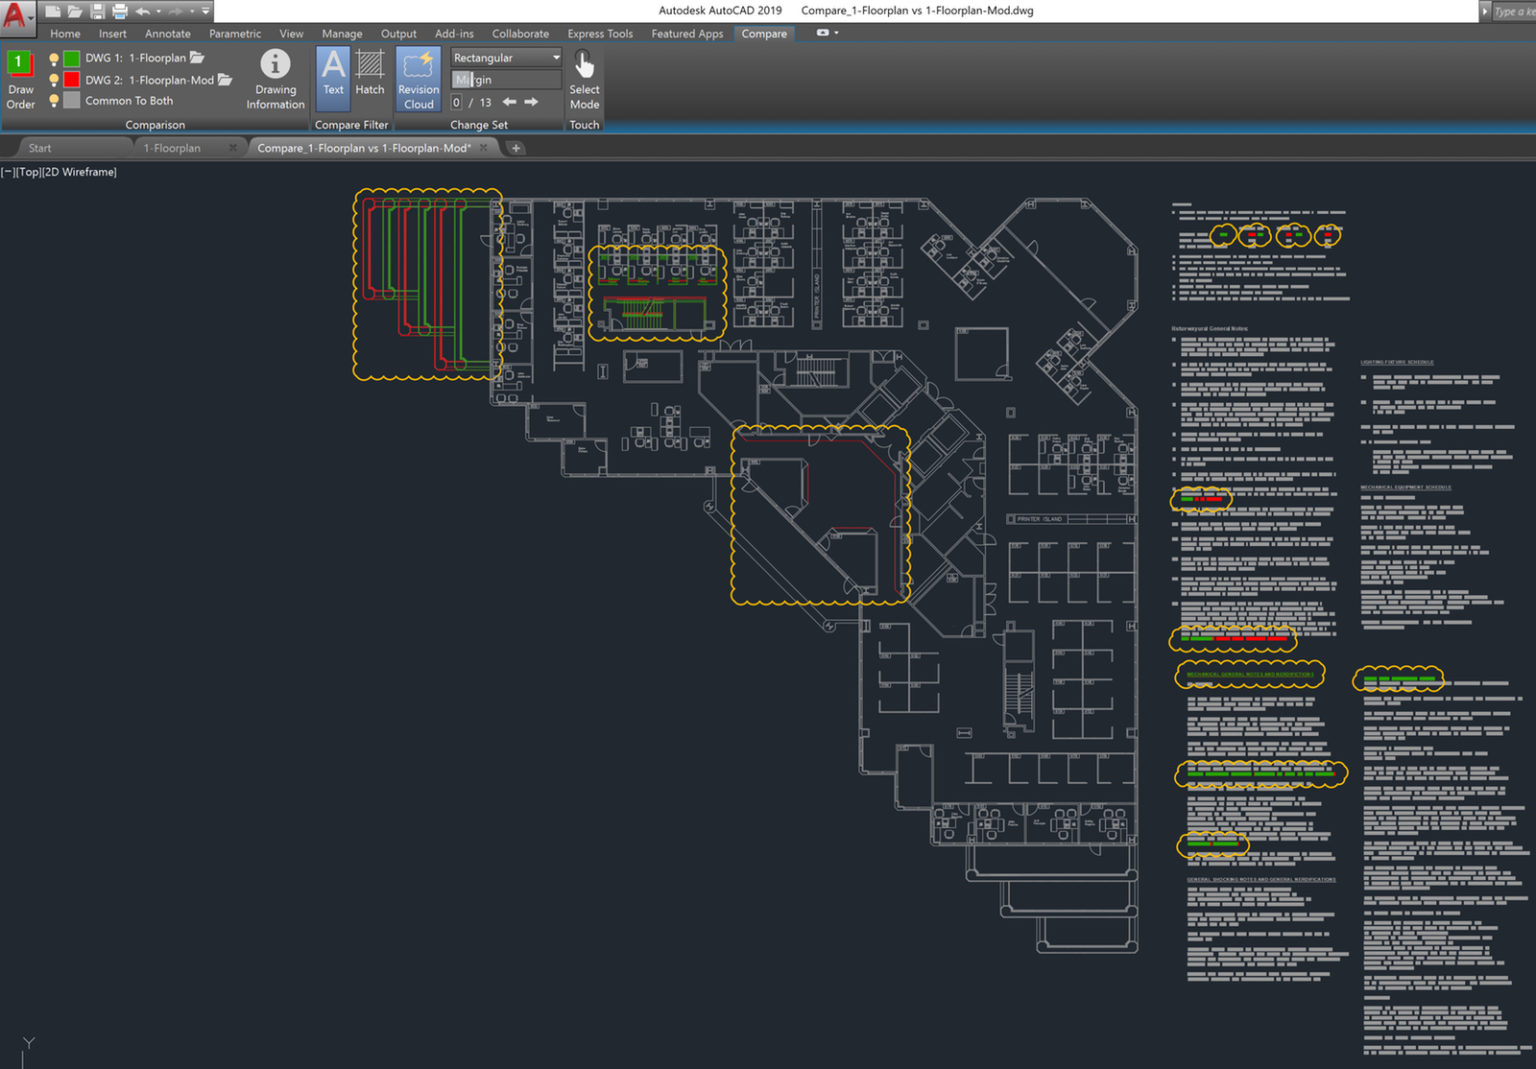Switch to the 1-Floorplan drawing tab
The image size is (1536, 1069).
pyautogui.click(x=172, y=147)
